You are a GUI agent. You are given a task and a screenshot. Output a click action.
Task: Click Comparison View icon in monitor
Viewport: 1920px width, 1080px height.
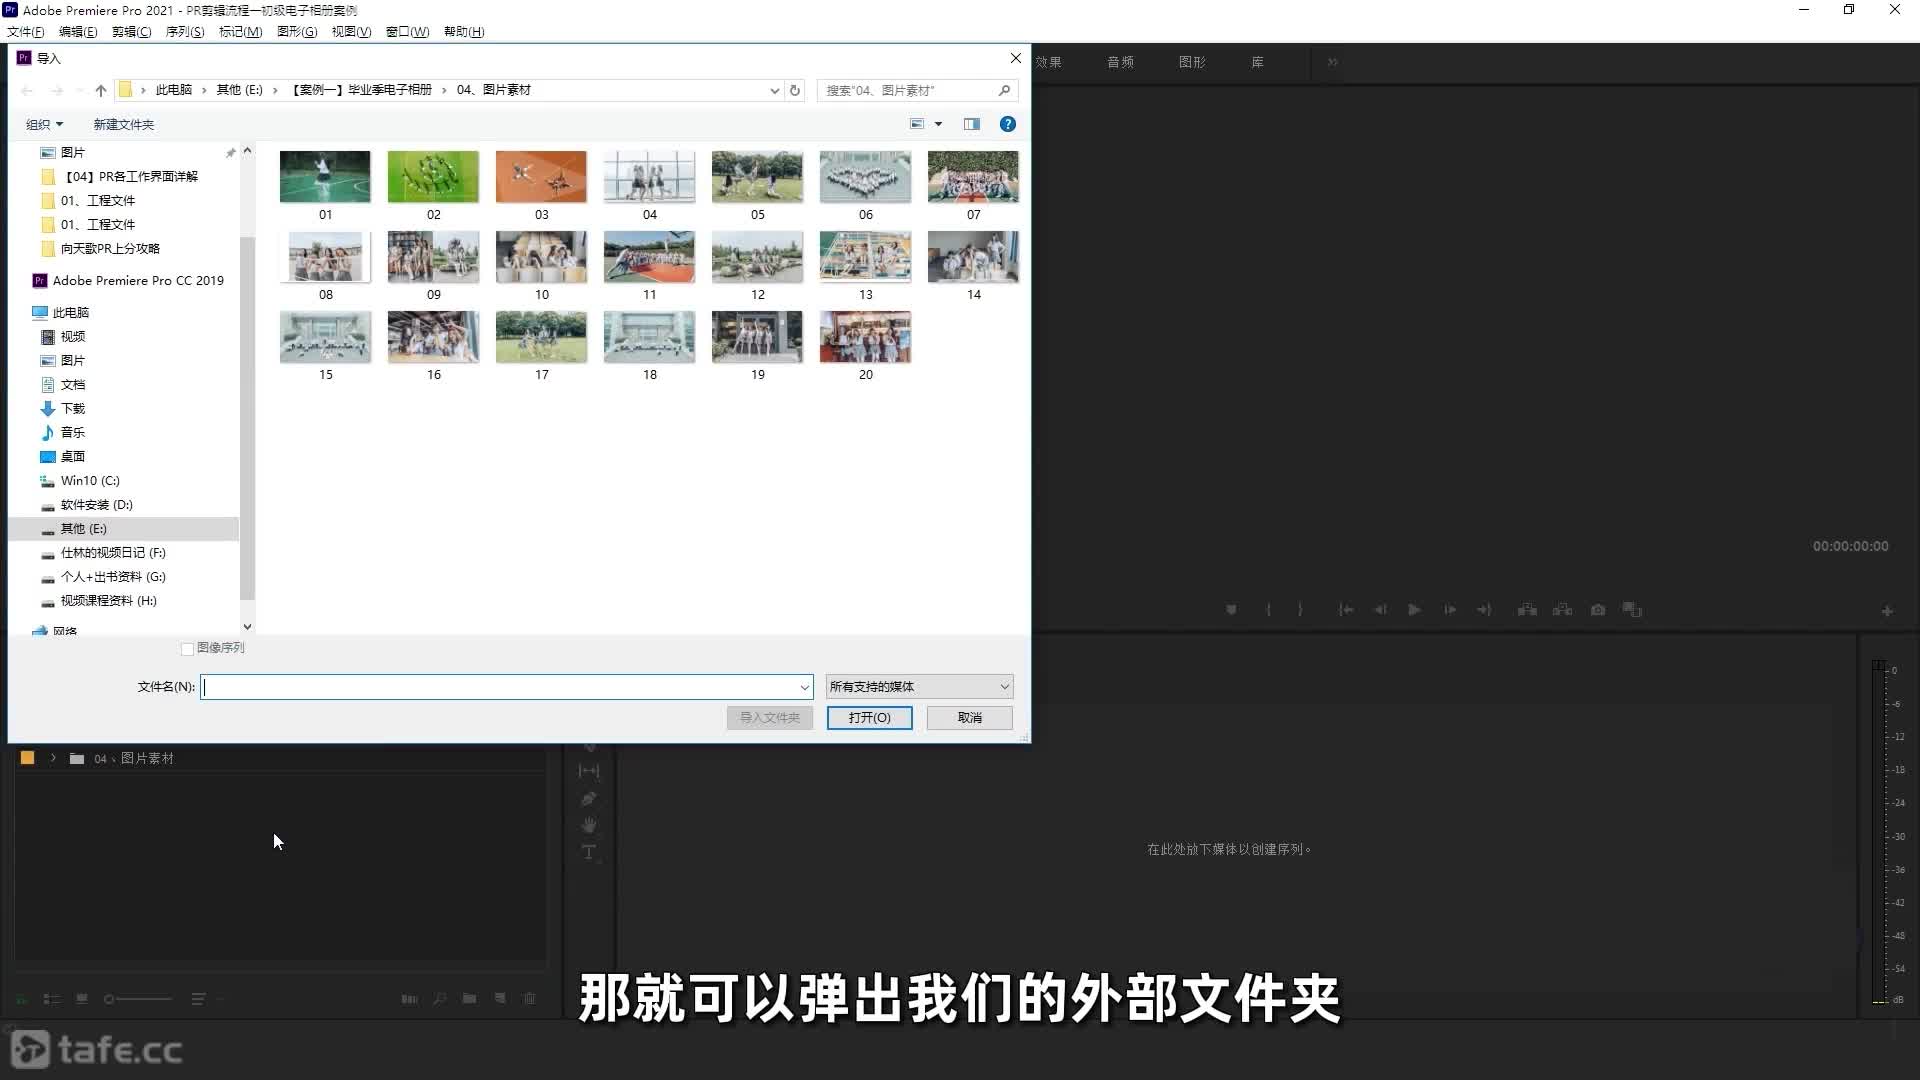pos(1632,610)
